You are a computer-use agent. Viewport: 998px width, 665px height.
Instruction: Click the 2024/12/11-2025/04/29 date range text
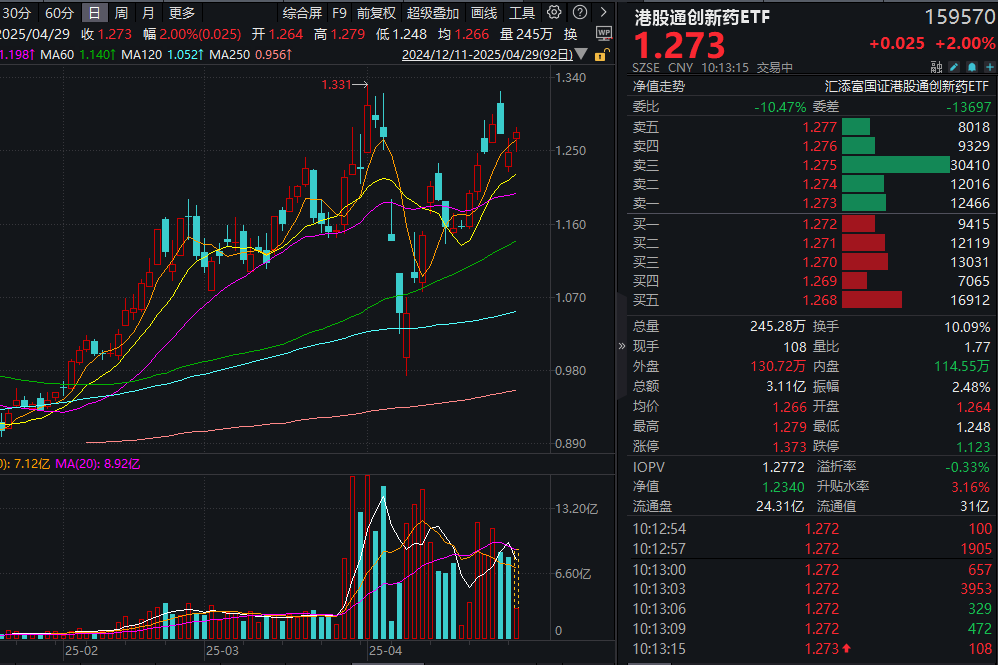[487, 55]
